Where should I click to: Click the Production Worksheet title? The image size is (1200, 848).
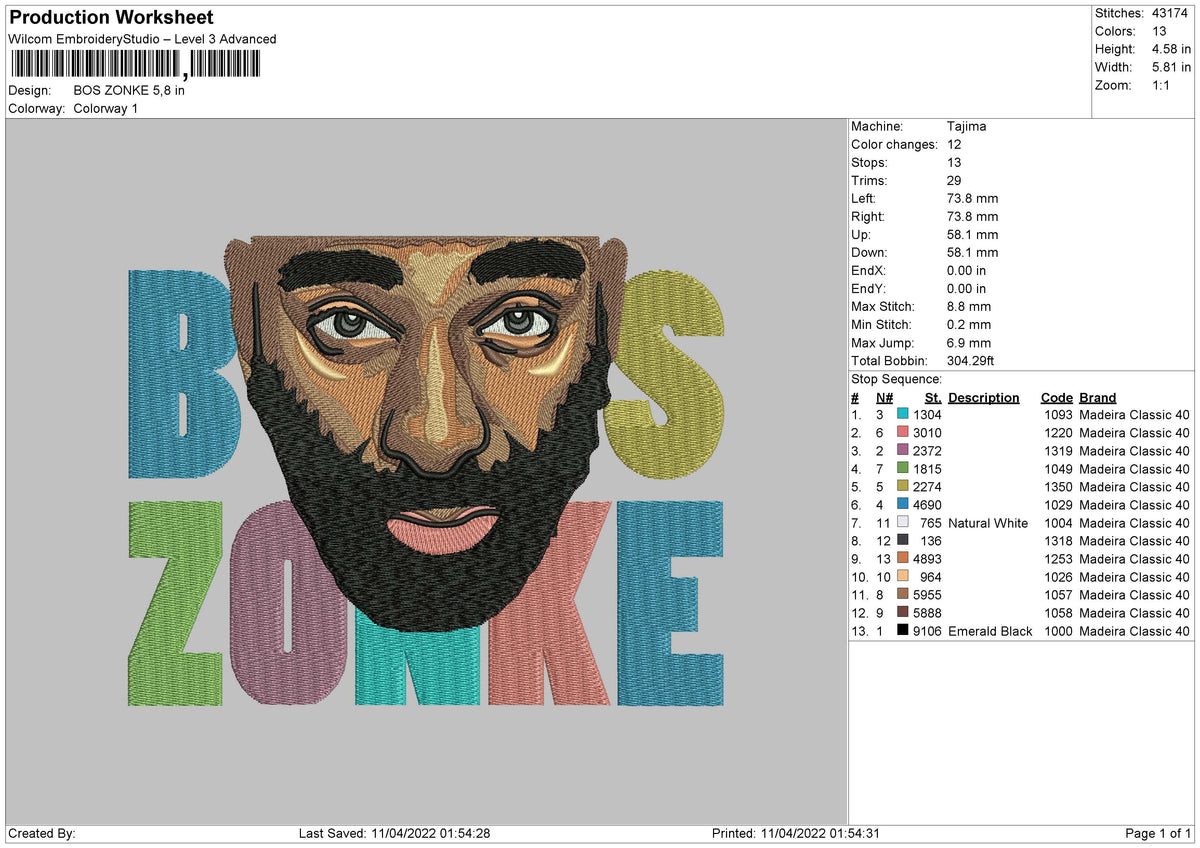point(111,18)
